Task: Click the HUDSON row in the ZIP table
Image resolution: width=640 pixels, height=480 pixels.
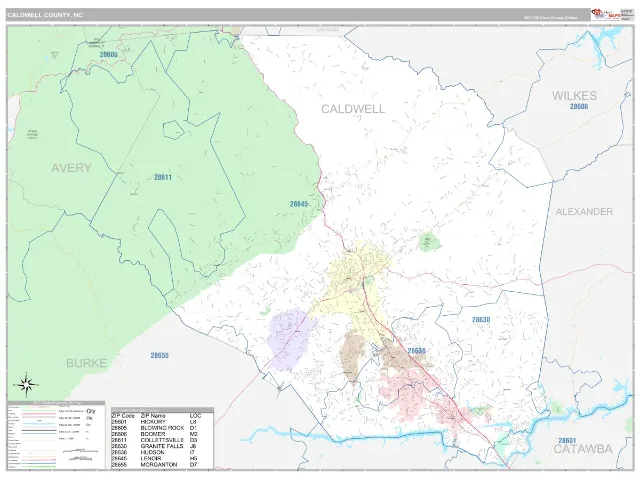Action: coord(162,452)
